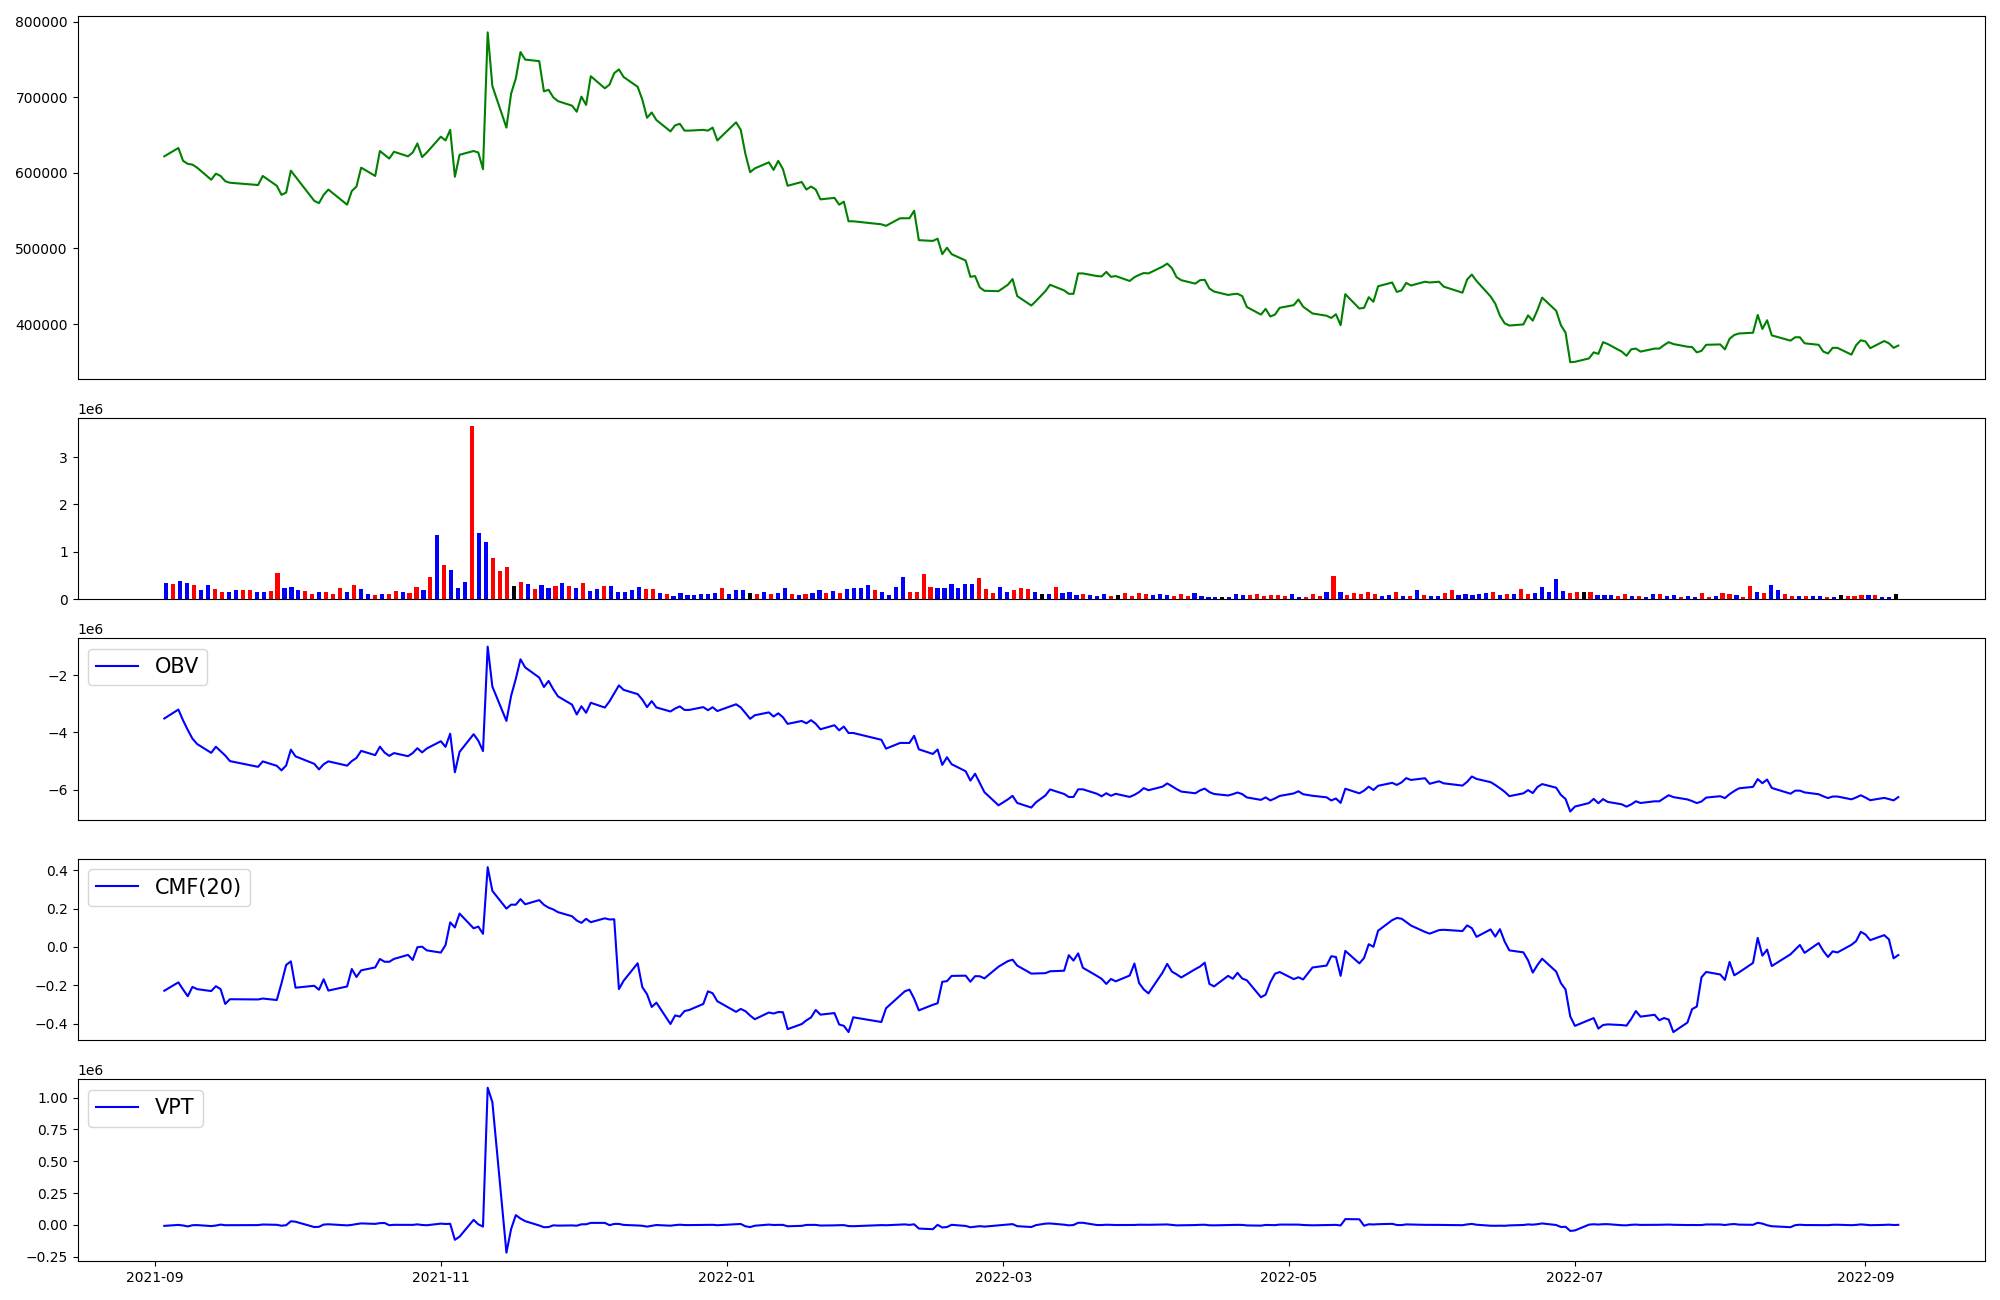Click the 2022-07 x-axis date label

[1575, 1277]
